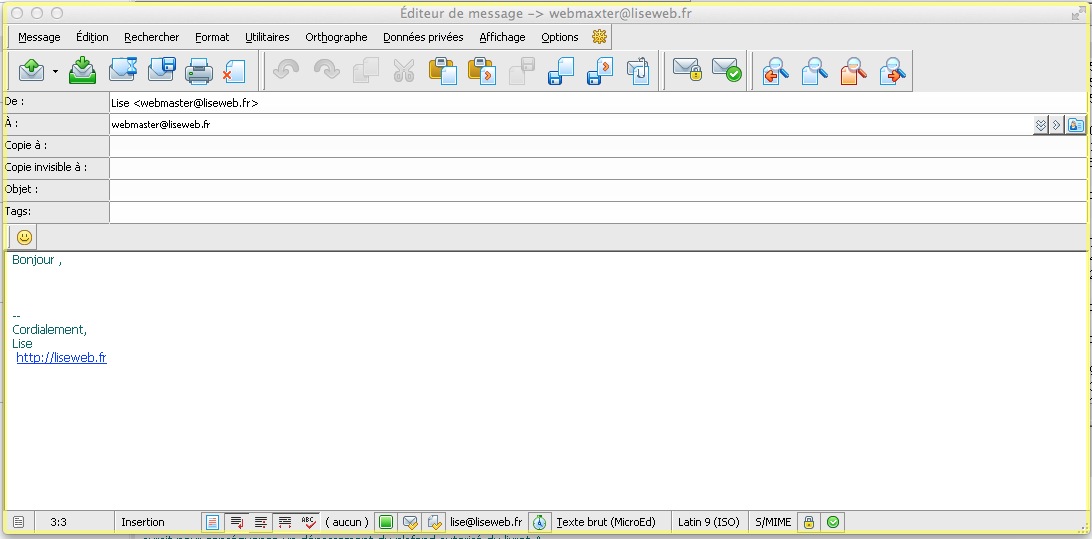
Task: Click the smiley emoticon button
Action: (x=23, y=237)
